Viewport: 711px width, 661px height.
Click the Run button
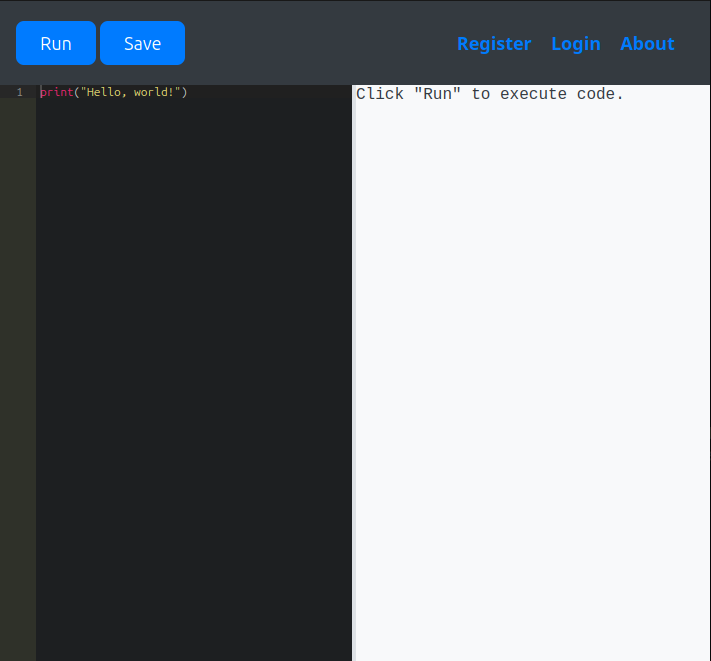[x=56, y=43]
